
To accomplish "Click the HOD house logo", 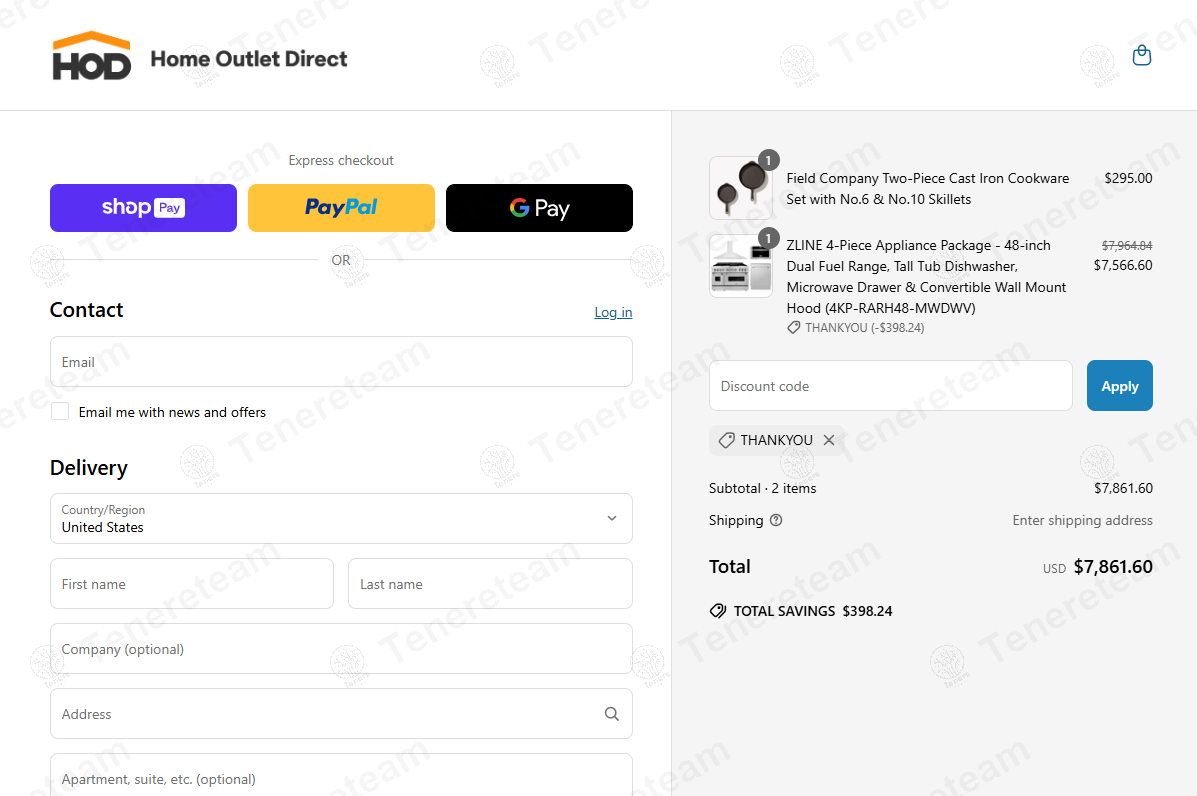I will (x=91, y=56).
